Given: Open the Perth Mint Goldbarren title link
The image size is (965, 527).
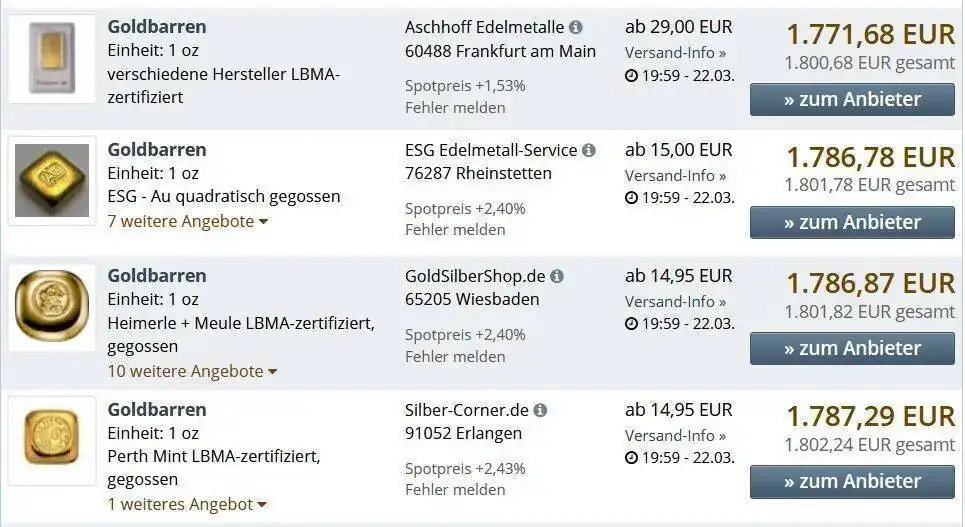Looking at the screenshot, I should [x=157, y=409].
